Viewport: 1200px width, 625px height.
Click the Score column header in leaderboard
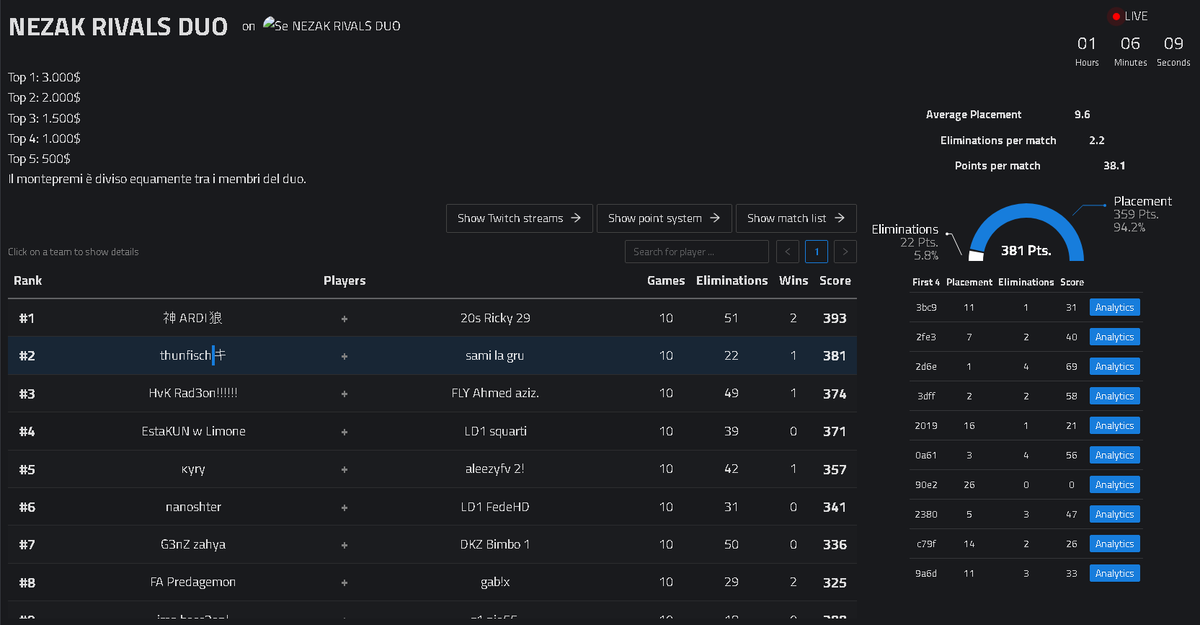835,281
